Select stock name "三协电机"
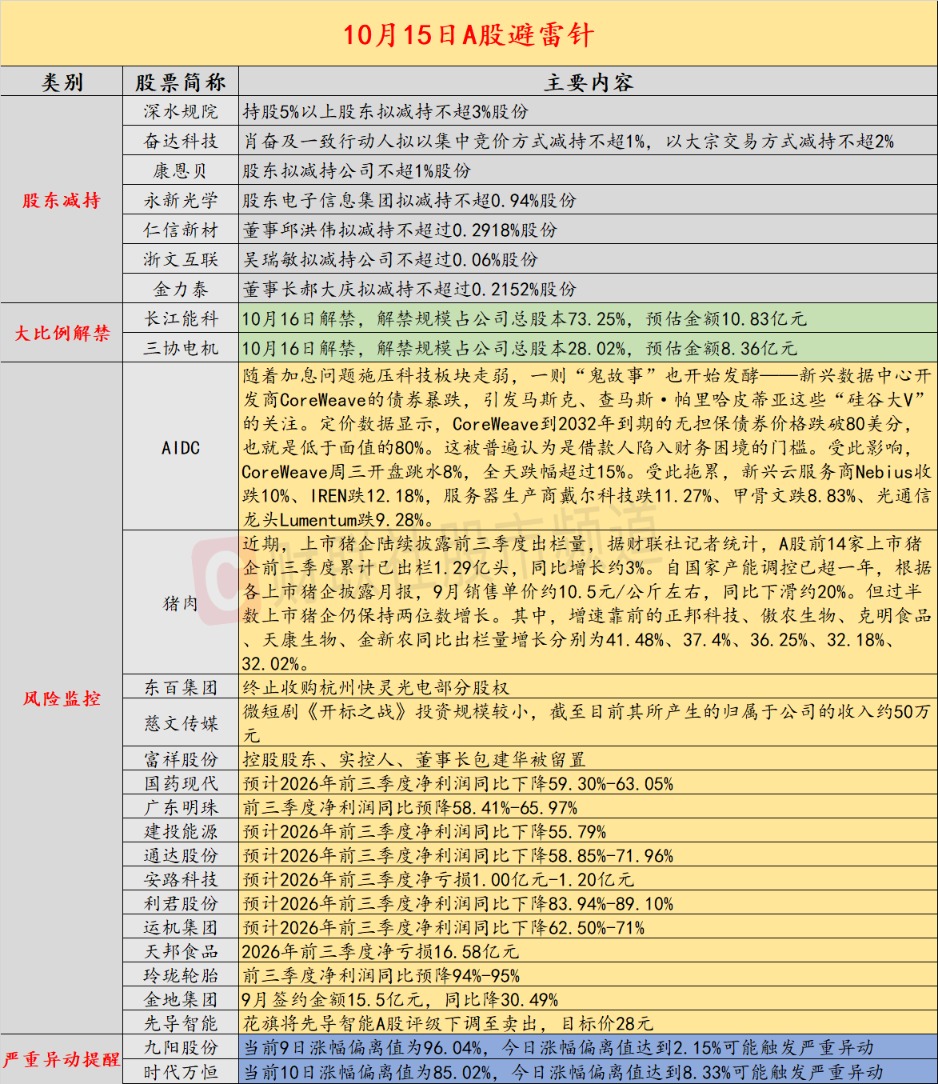938x1084 pixels. [x=180, y=348]
